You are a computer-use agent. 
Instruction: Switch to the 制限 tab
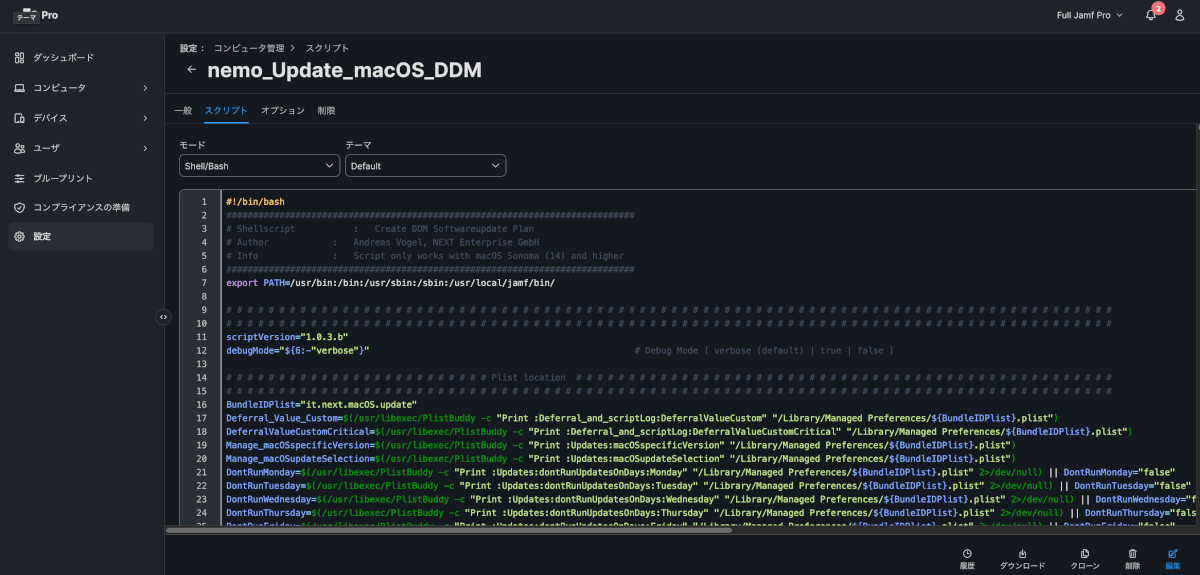[x=326, y=111]
